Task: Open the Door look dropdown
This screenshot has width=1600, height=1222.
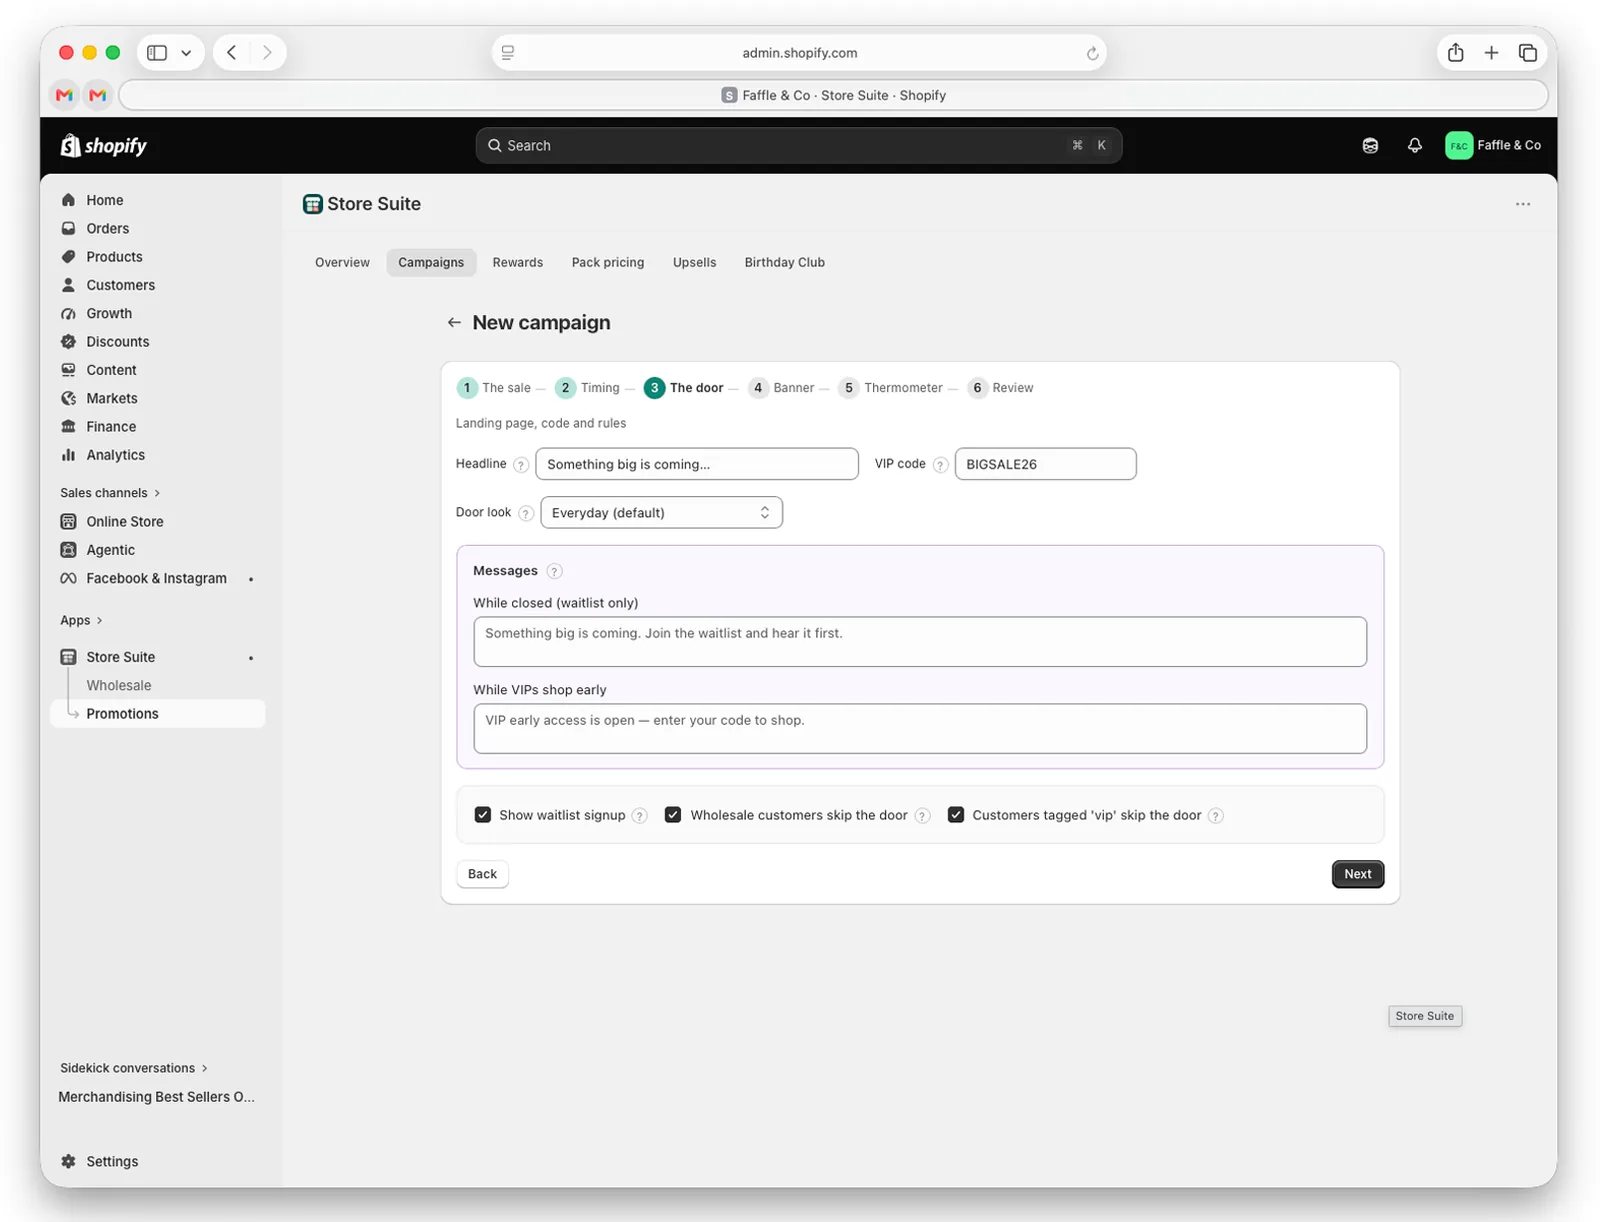Action: 661,513
